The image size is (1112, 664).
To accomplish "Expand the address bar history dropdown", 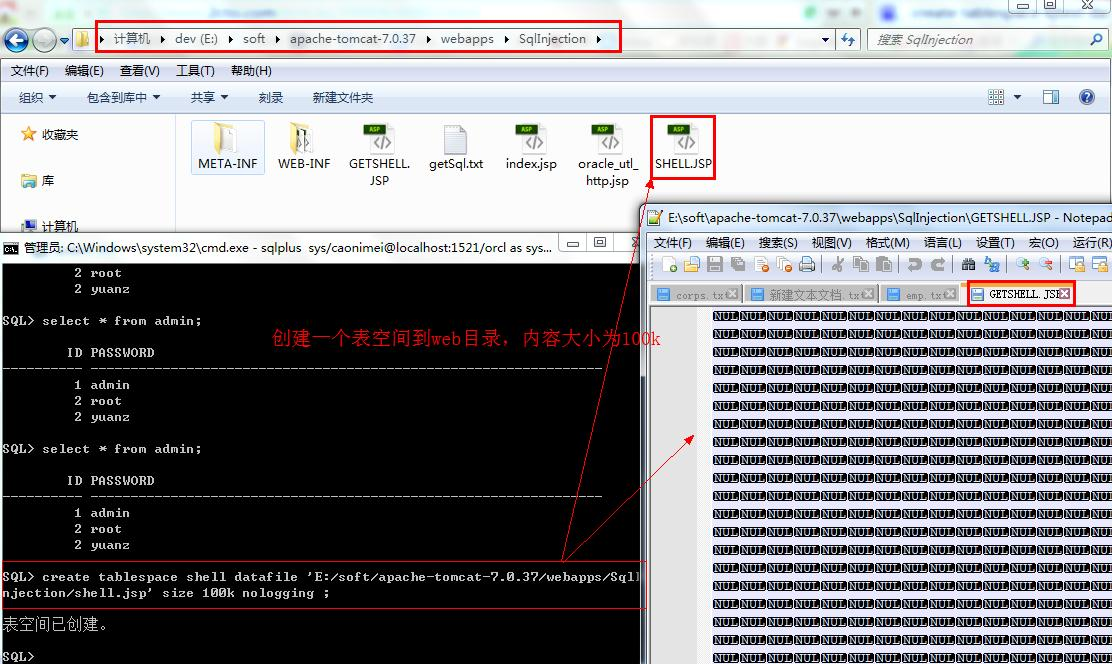I will pyautogui.click(x=825, y=40).
